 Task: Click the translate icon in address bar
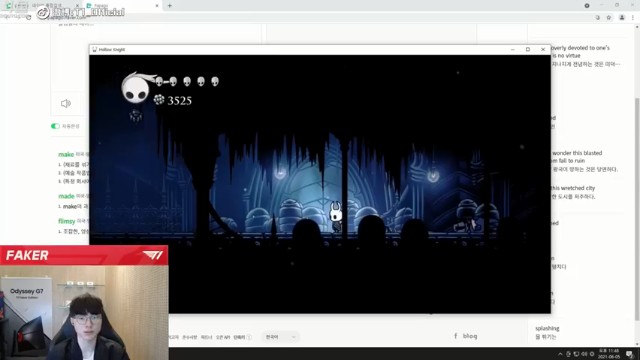tap(598, 18)
